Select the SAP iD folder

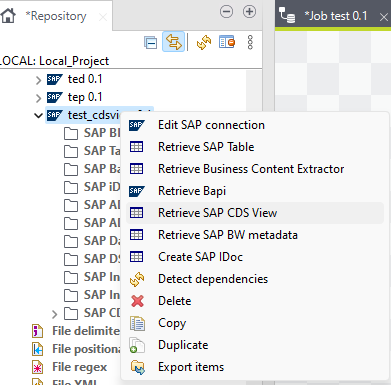click(x=102, y=187)
